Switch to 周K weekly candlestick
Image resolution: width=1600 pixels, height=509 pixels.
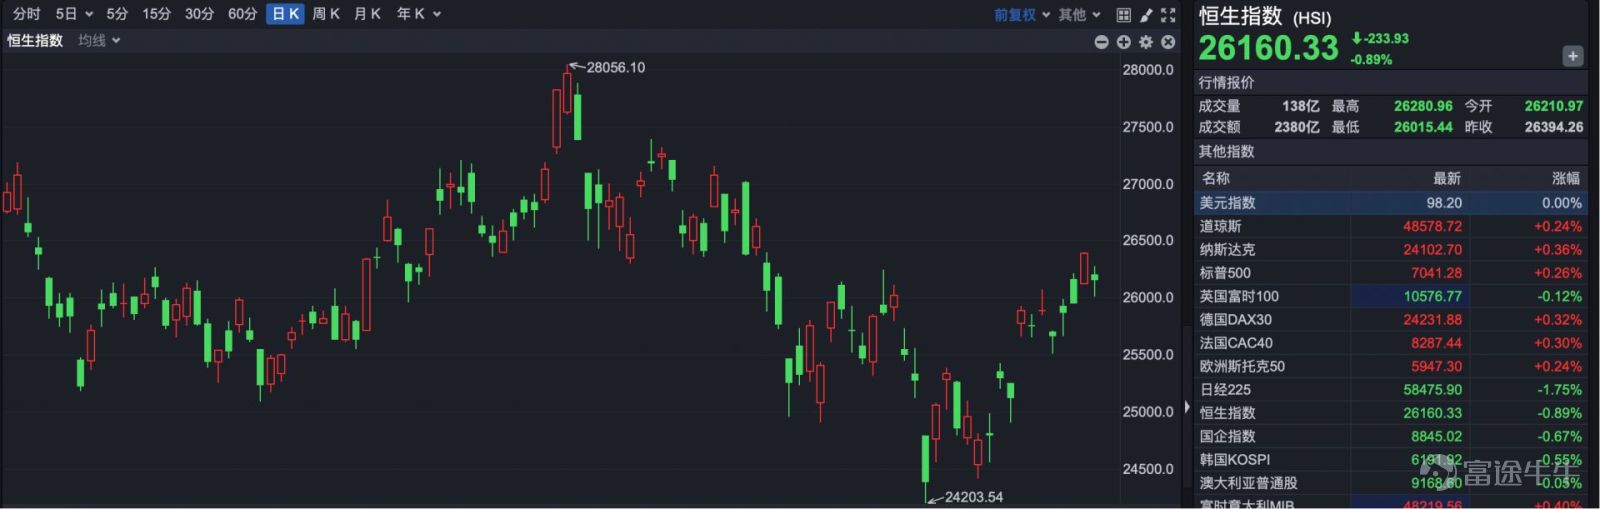[326, 14]
